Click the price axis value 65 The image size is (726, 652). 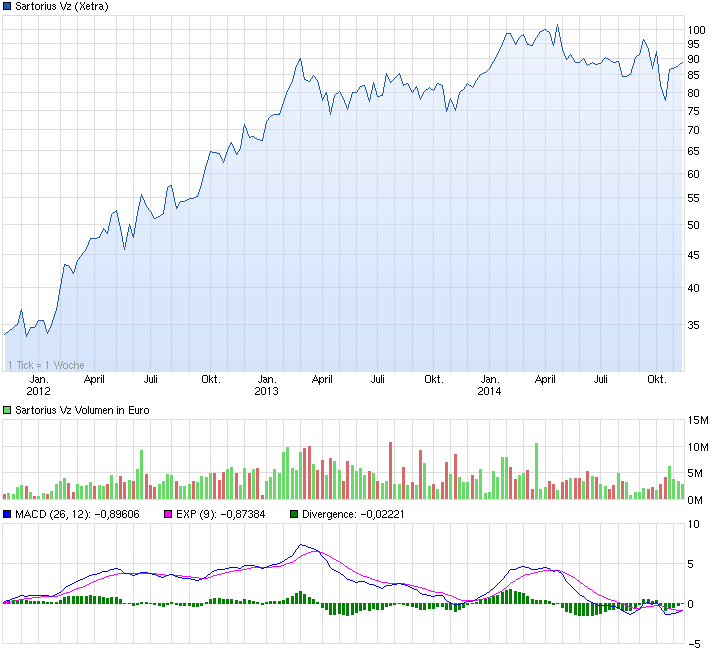pyautogui.click(x=693, y=151)
